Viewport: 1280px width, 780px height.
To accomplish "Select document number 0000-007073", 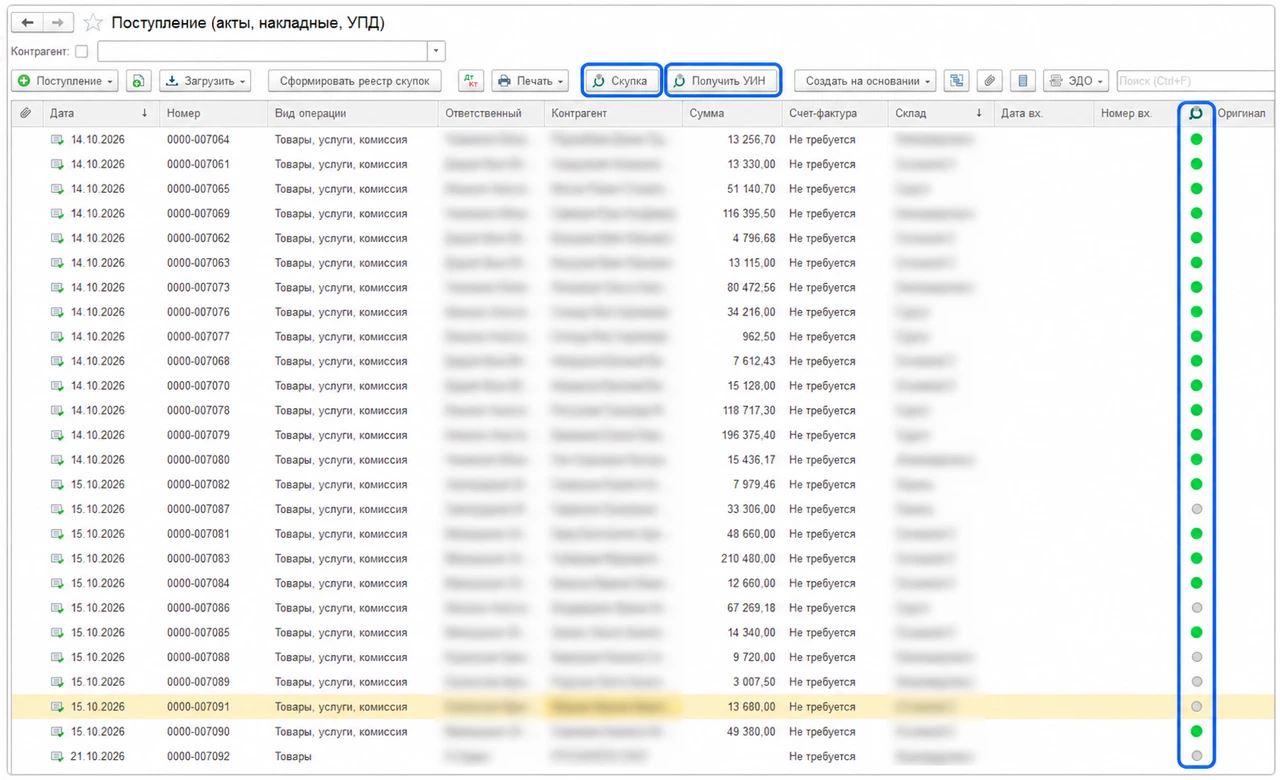I will point(198,288).
